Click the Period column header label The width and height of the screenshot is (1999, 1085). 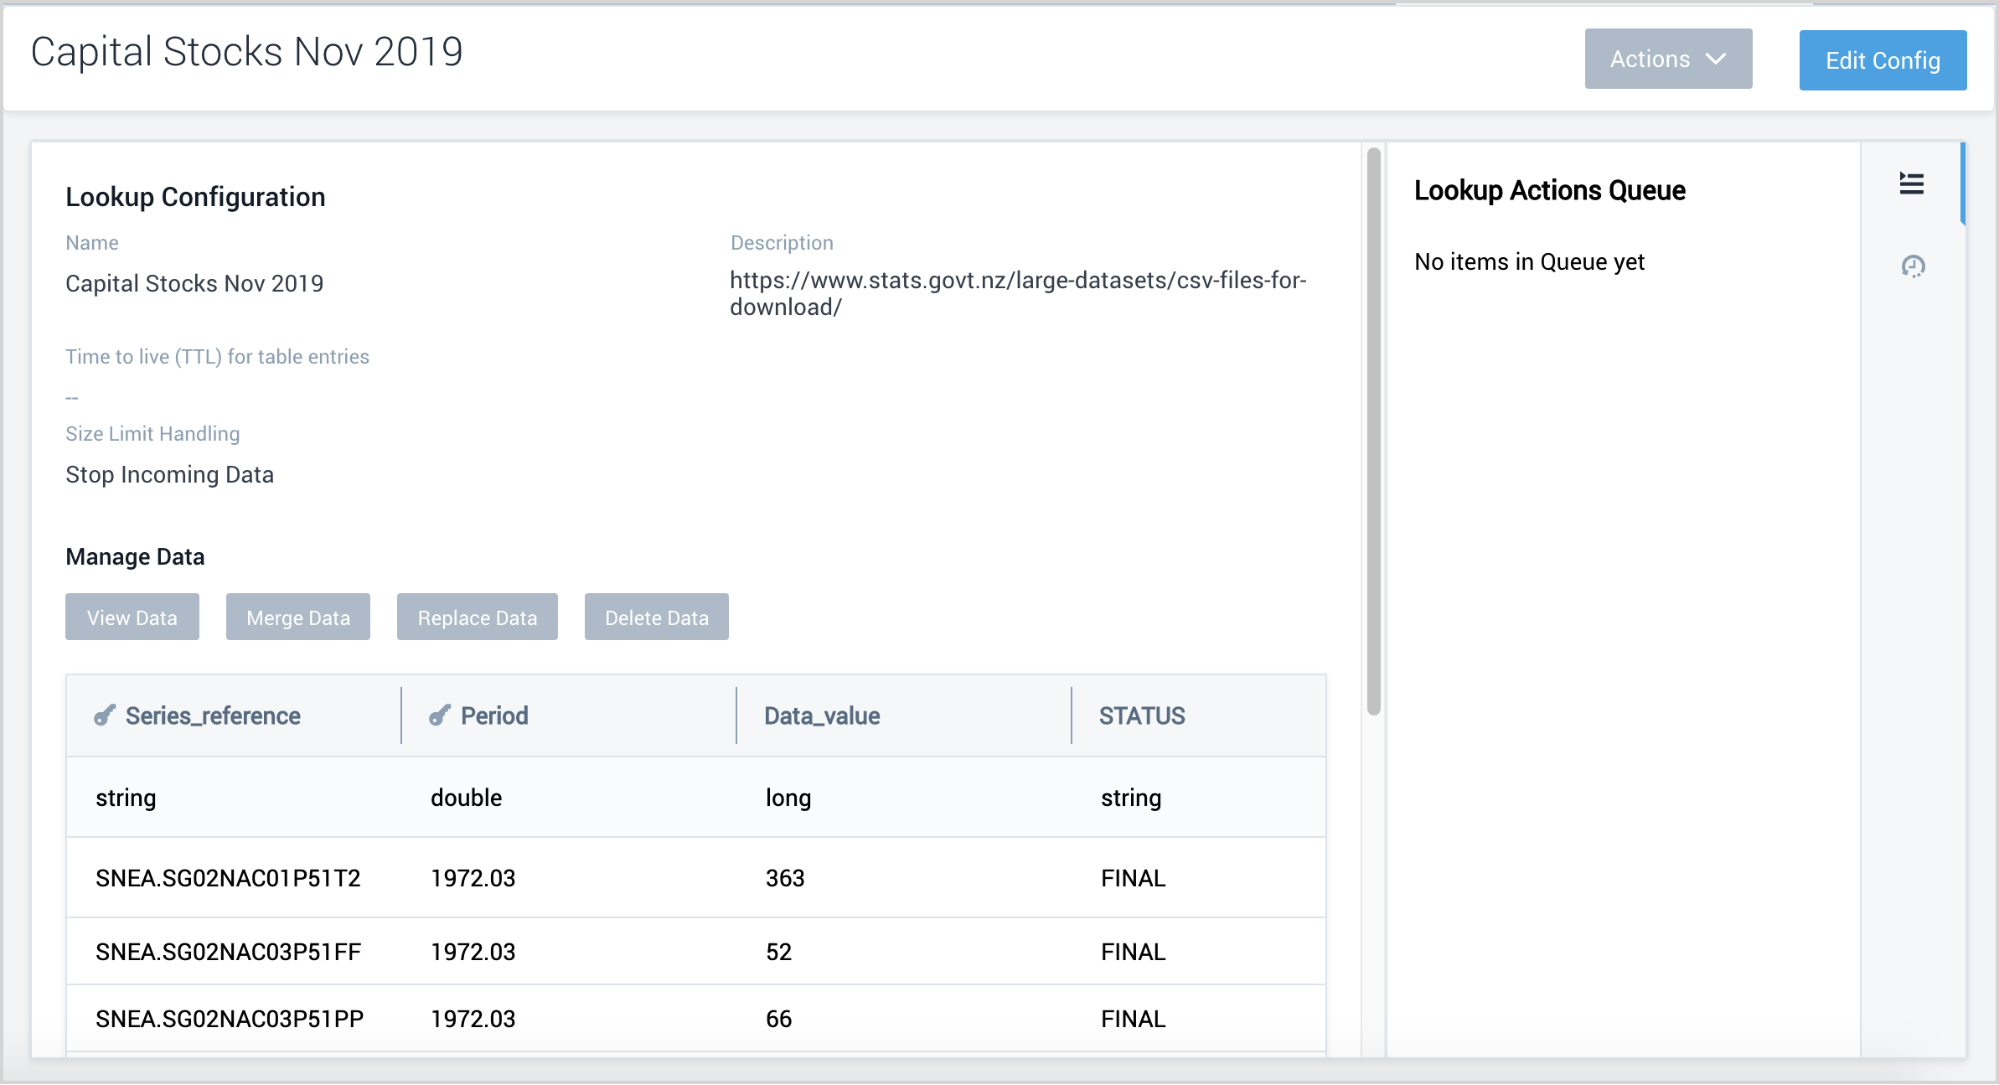494,716
